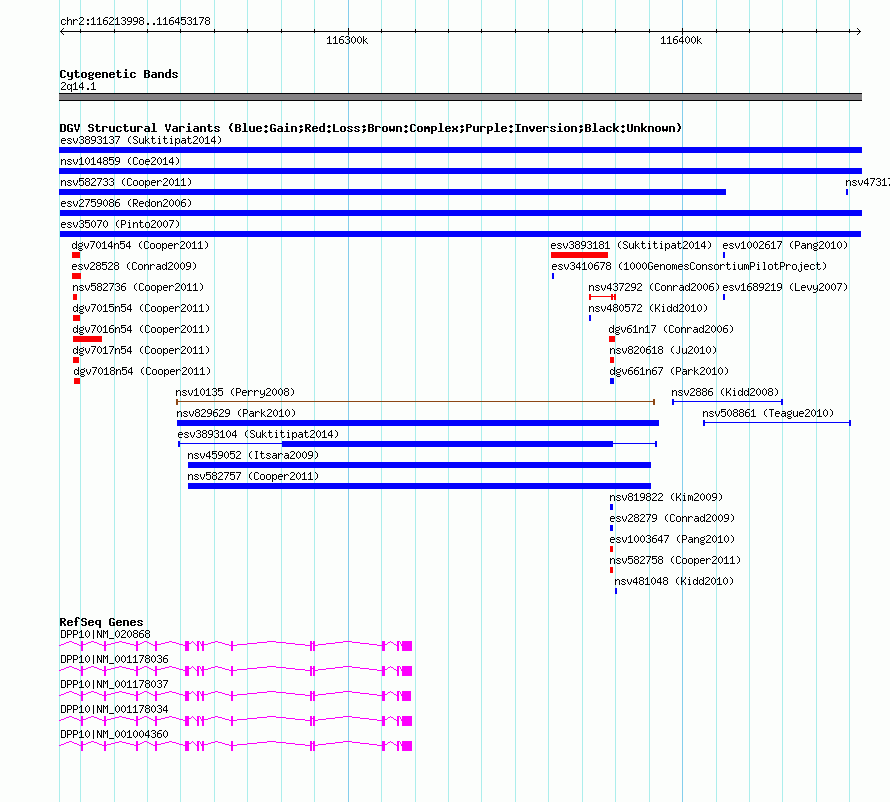Click DPP10|NM_001178034 transcript label
The image size is (890, 802).
(x=114, y=709)
